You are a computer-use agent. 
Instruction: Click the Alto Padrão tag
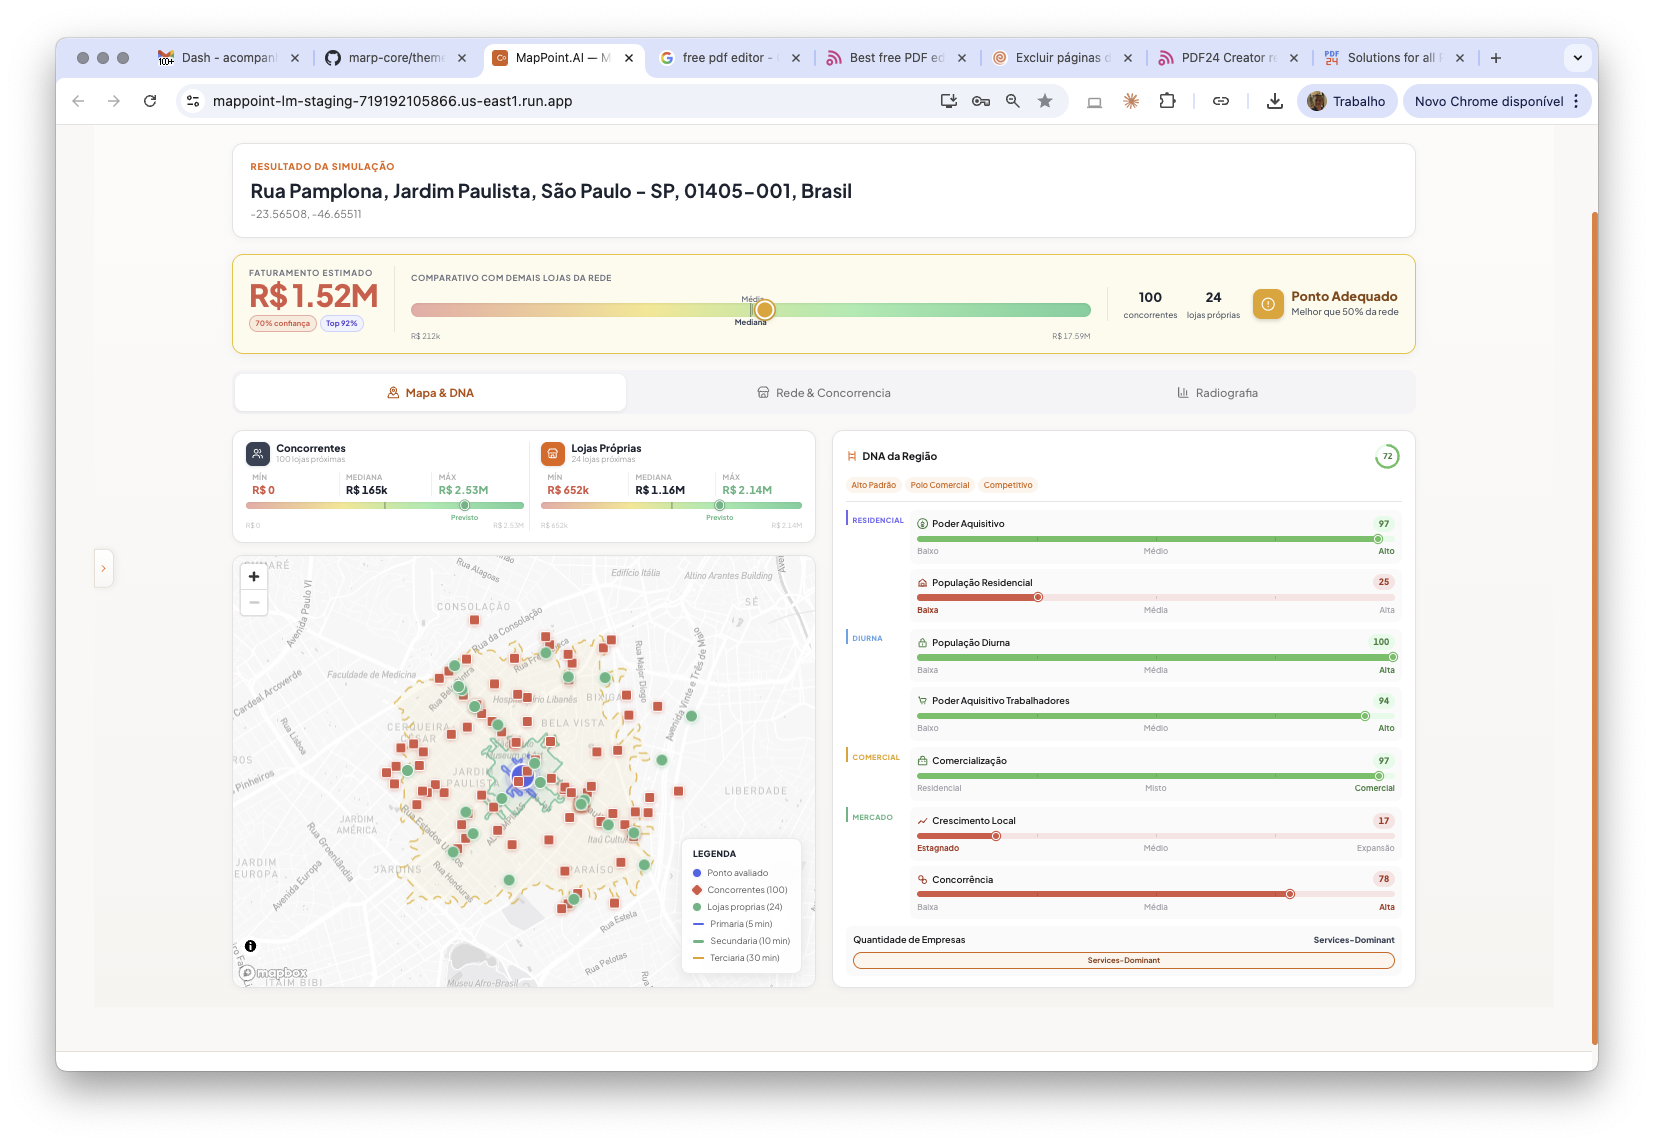point(874,485)
